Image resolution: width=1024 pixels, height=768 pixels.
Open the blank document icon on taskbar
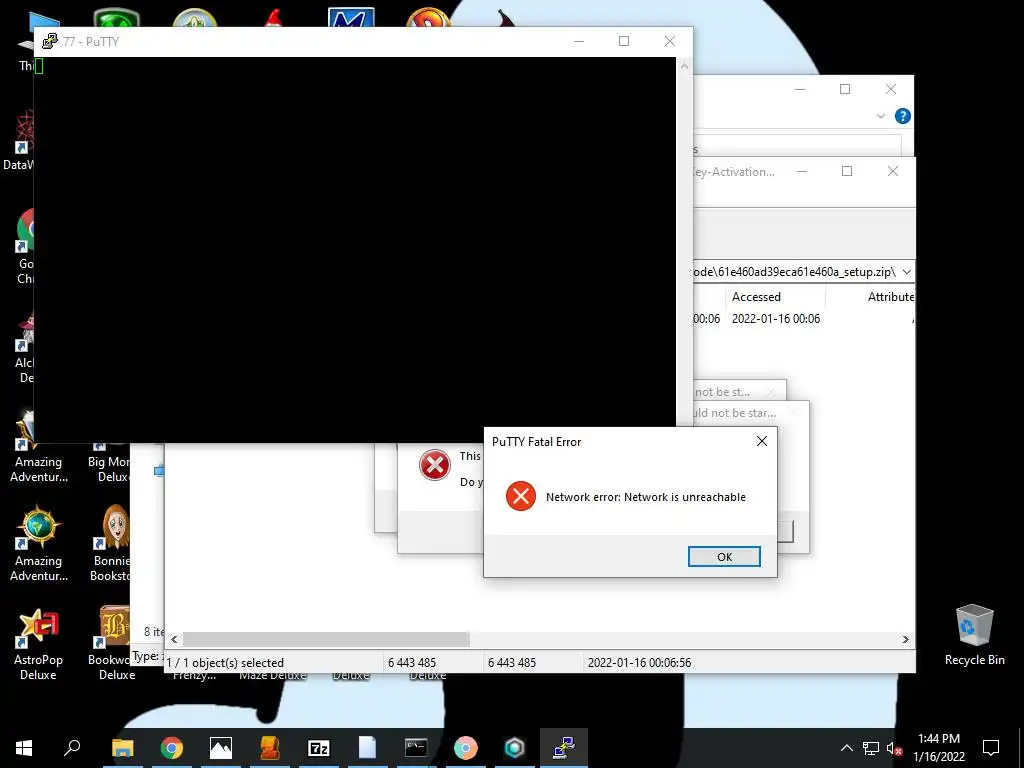pos(367,748)
